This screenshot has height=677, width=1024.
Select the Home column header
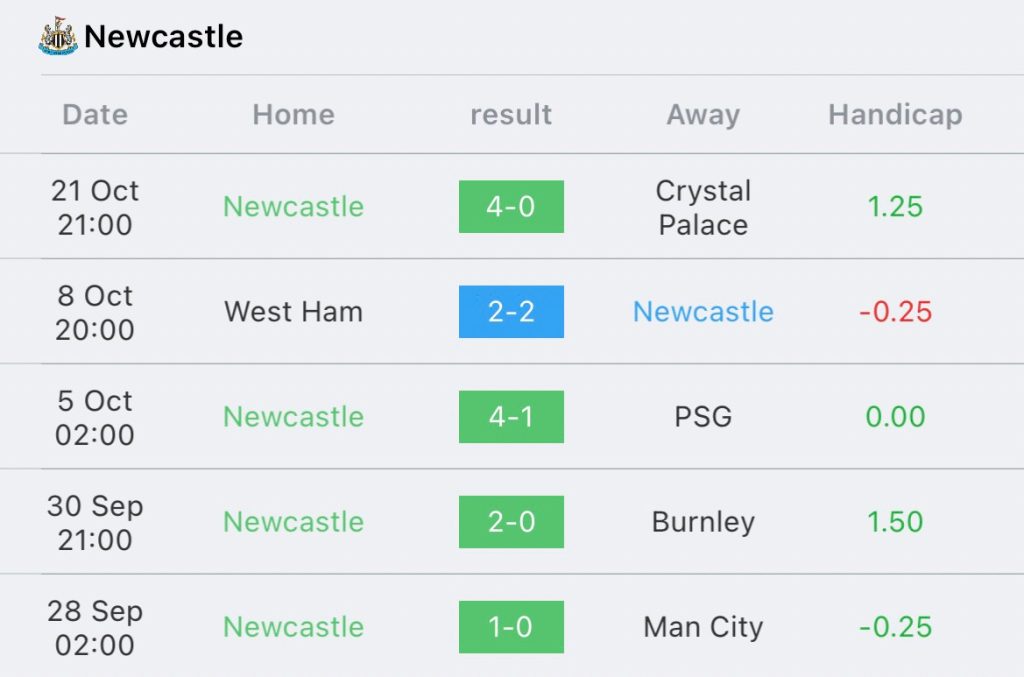pos(294,115)
